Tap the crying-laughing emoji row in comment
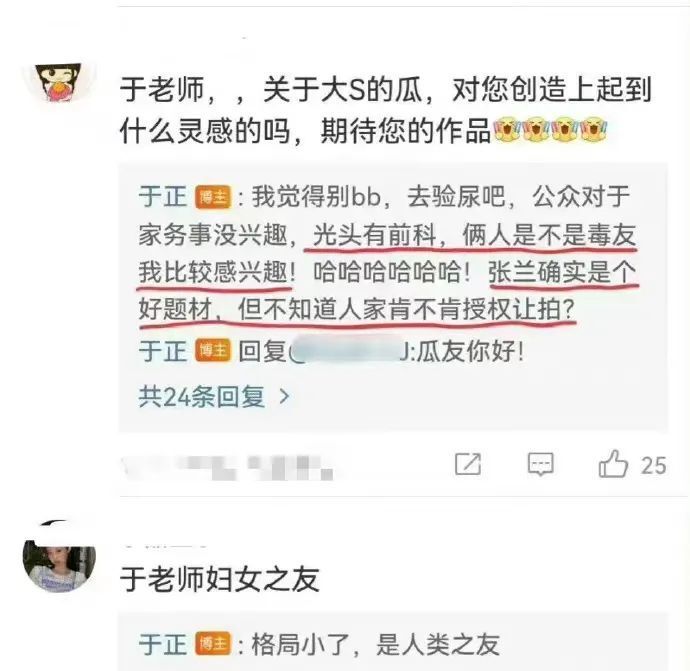 pos(550,130)
